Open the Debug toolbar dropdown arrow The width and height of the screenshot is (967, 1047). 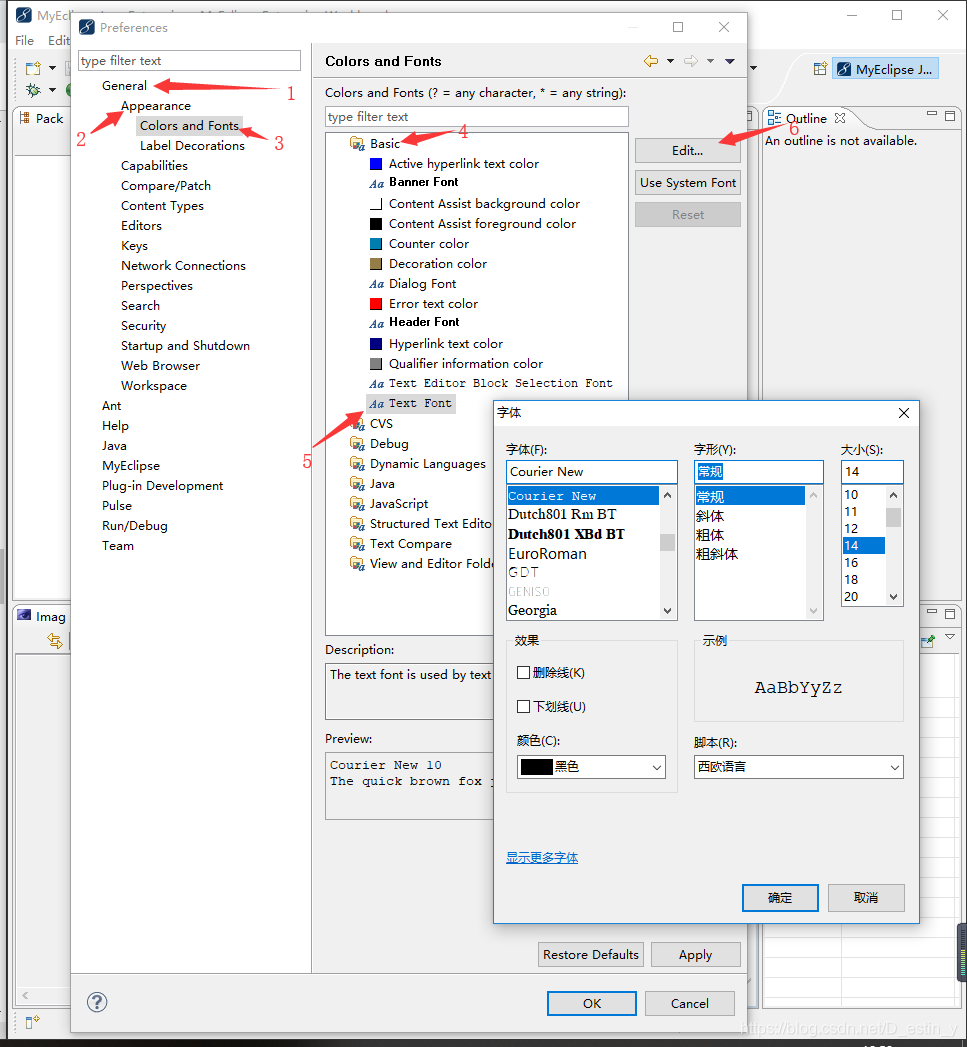coord(52,90)
